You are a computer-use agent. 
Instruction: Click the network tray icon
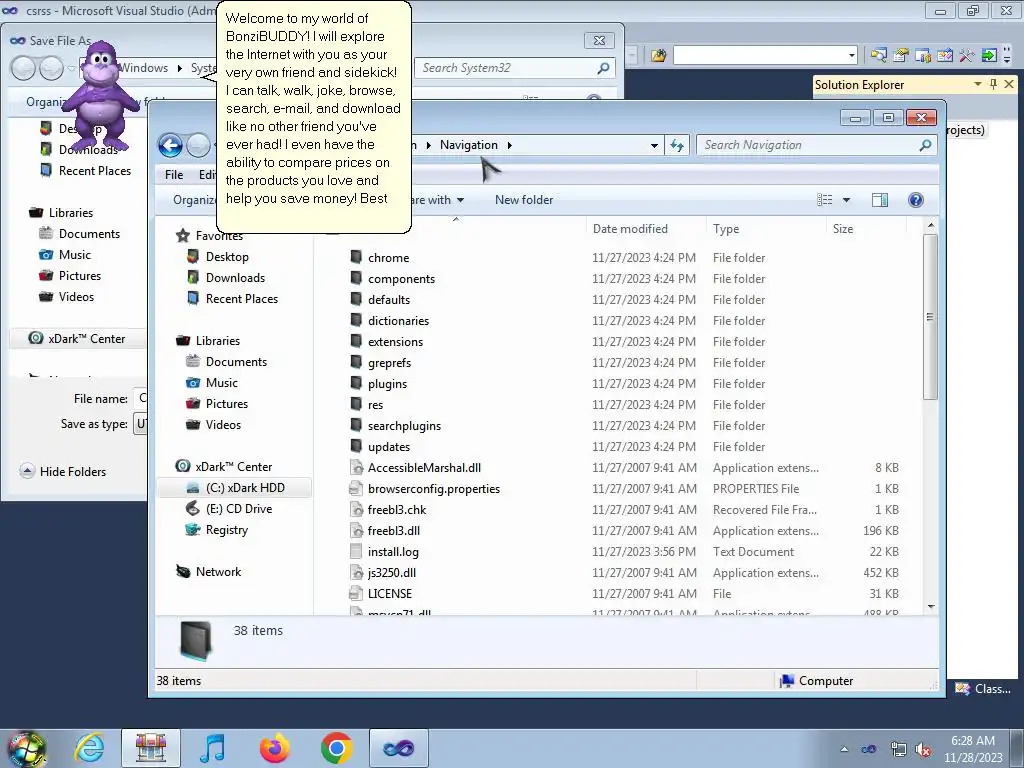pyautogui.click(x=899, y=750)
